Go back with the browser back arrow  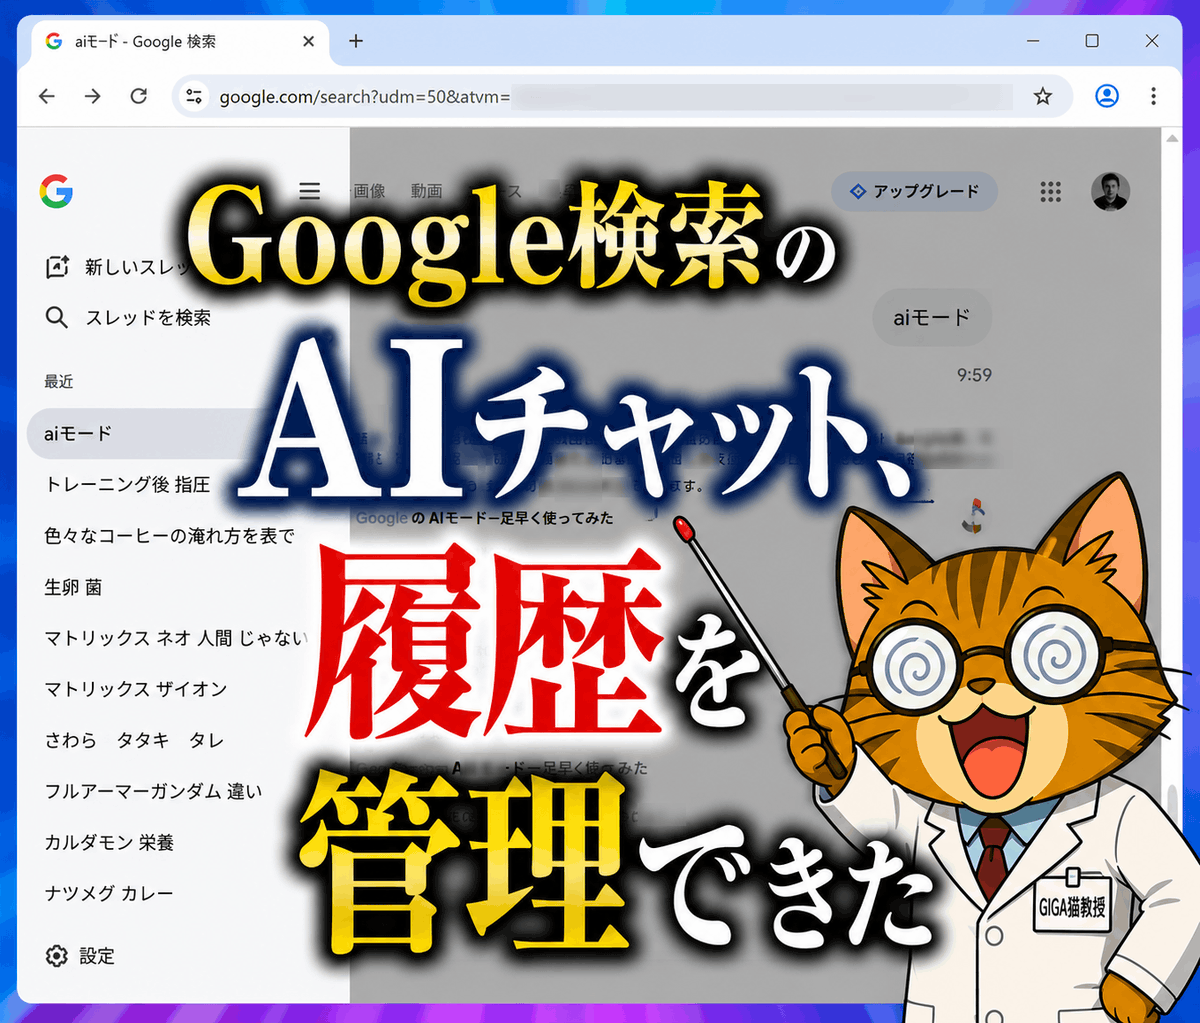(x=47, y=96)
